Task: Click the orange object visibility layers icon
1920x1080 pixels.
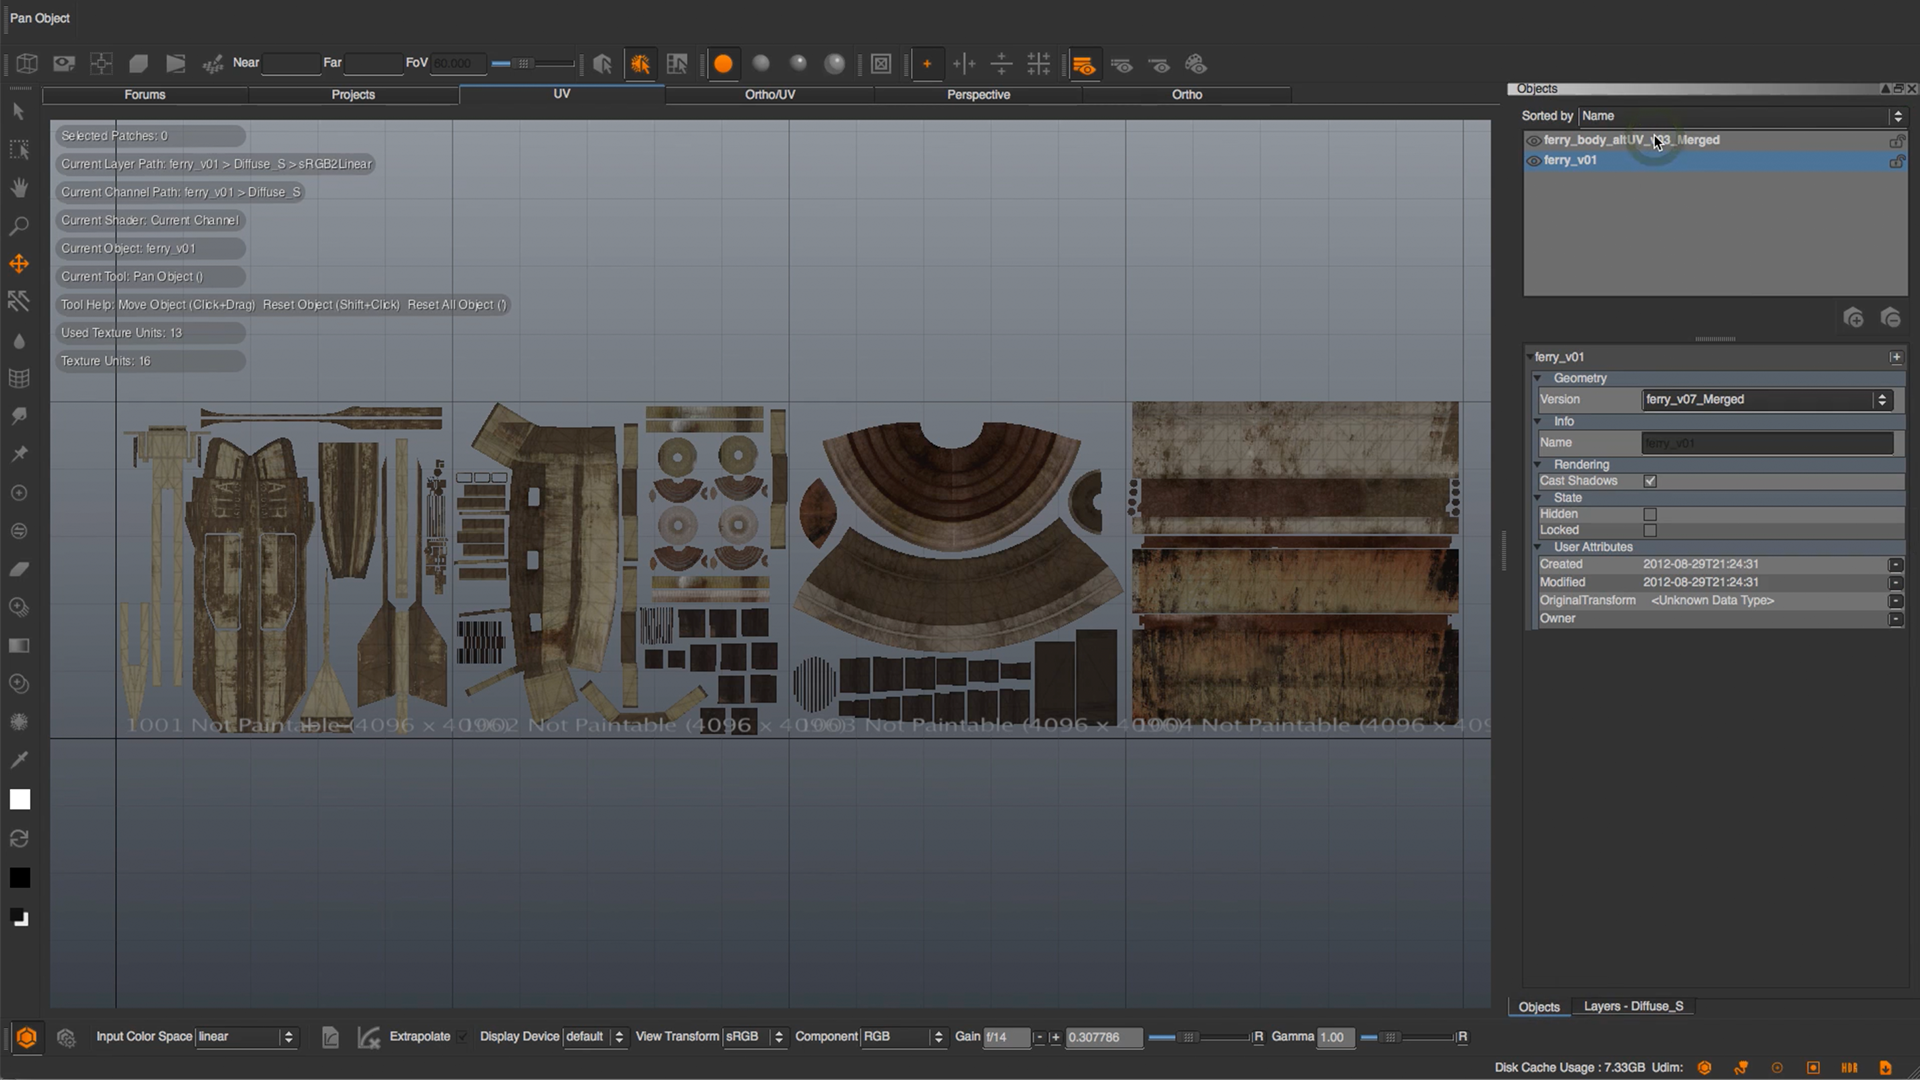Action: coord(1083,65)
